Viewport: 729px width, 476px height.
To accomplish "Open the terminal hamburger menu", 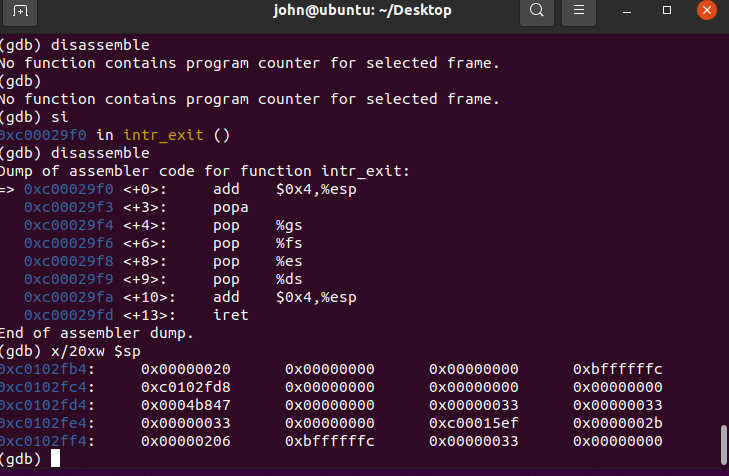I will (x=577, y=11).
